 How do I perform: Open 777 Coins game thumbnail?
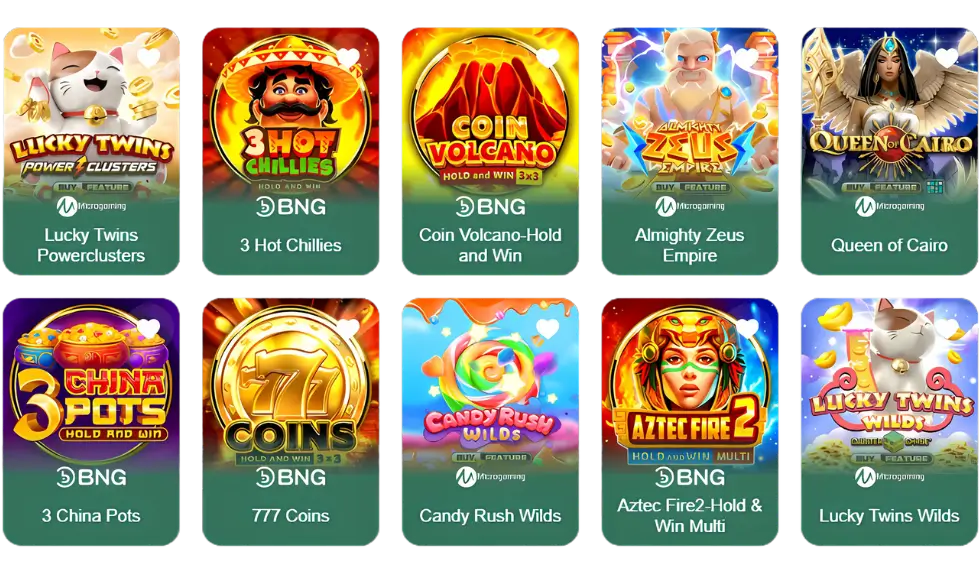[291, 382]
